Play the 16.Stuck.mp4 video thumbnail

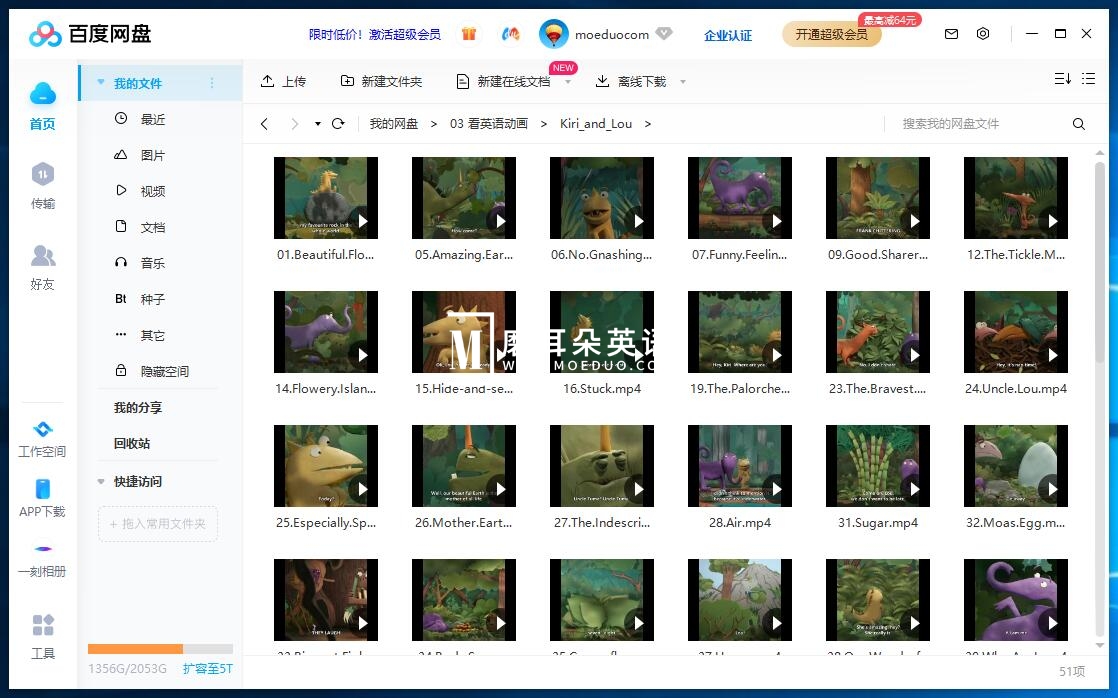click(x=601, y=331)
